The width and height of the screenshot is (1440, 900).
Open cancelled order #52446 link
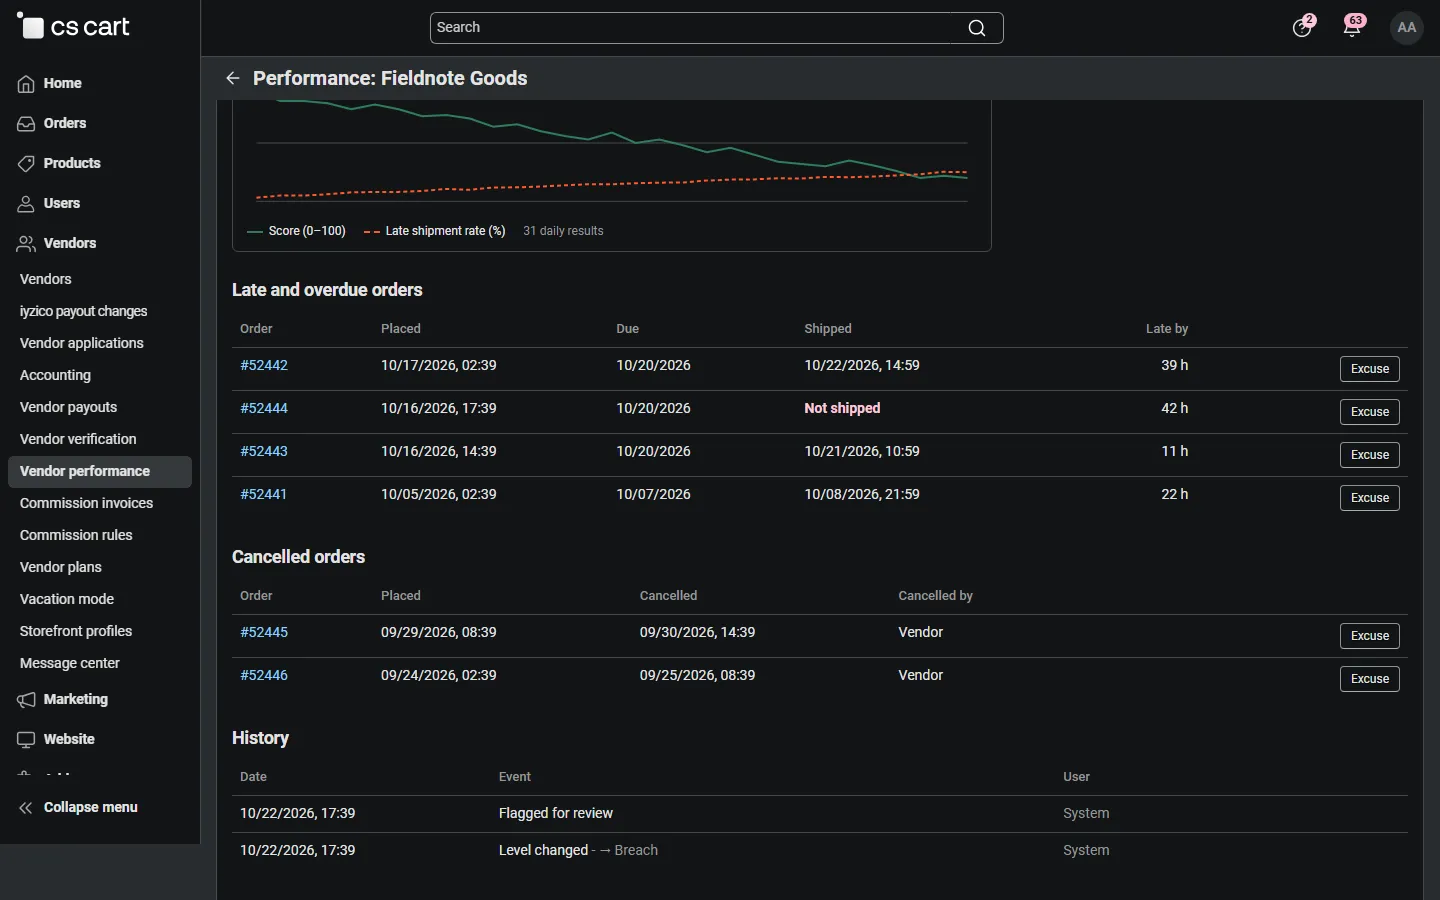pos(264,675)
